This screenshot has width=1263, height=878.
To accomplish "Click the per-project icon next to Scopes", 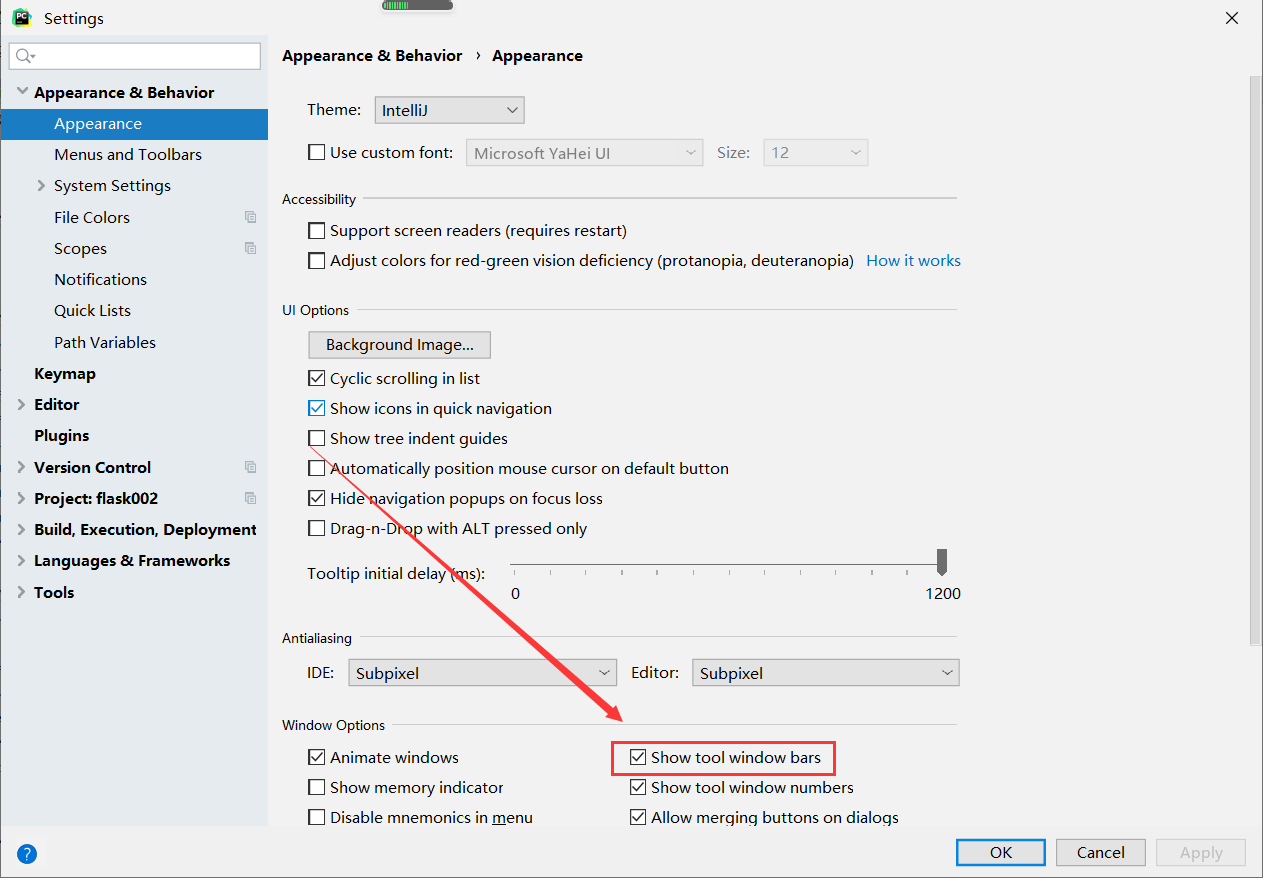I will point(249,248).
